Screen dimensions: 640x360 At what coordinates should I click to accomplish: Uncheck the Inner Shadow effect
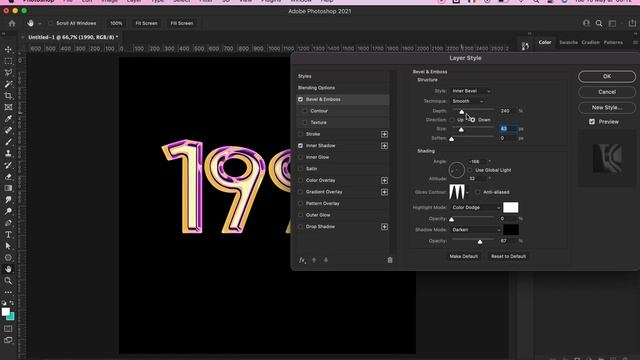(300, 146)
